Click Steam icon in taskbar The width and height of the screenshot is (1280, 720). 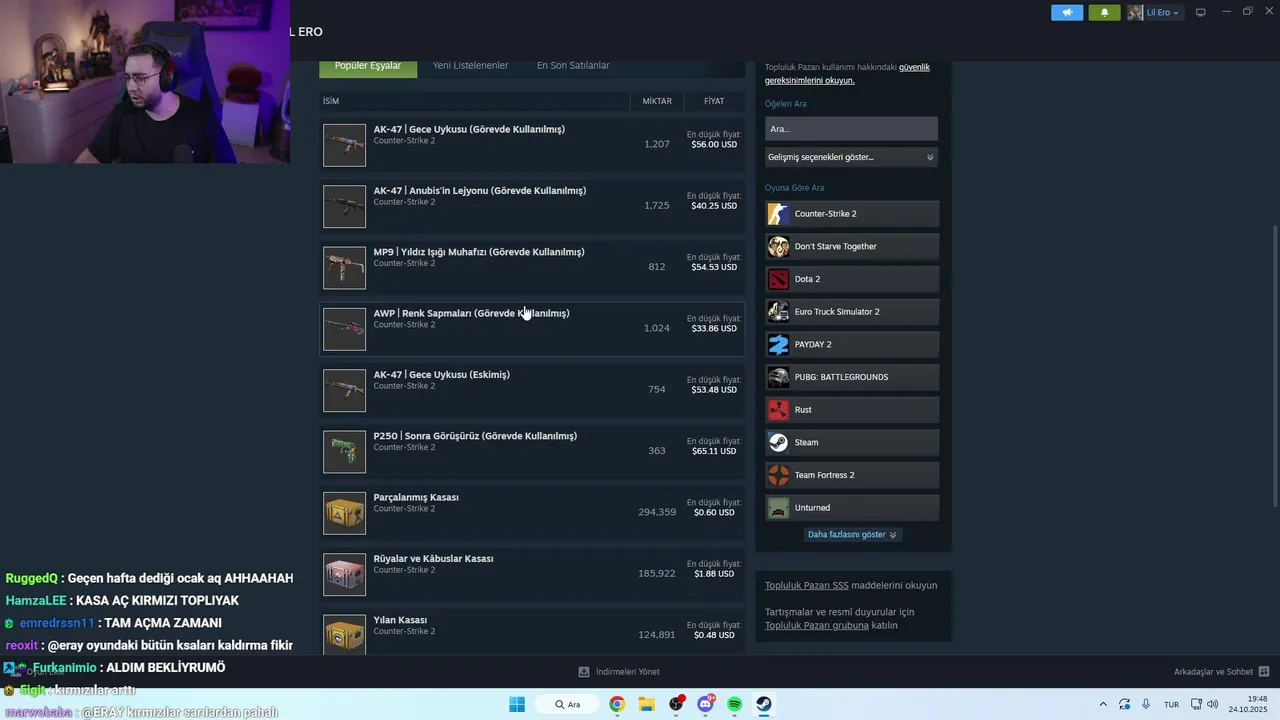[x=764, y=704]
